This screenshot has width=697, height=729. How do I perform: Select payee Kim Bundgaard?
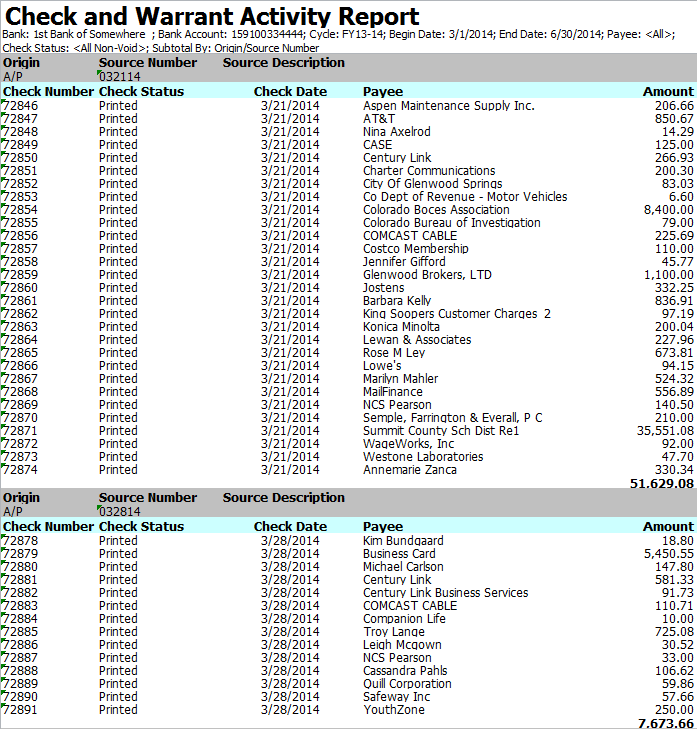click(x=403, y=541)
